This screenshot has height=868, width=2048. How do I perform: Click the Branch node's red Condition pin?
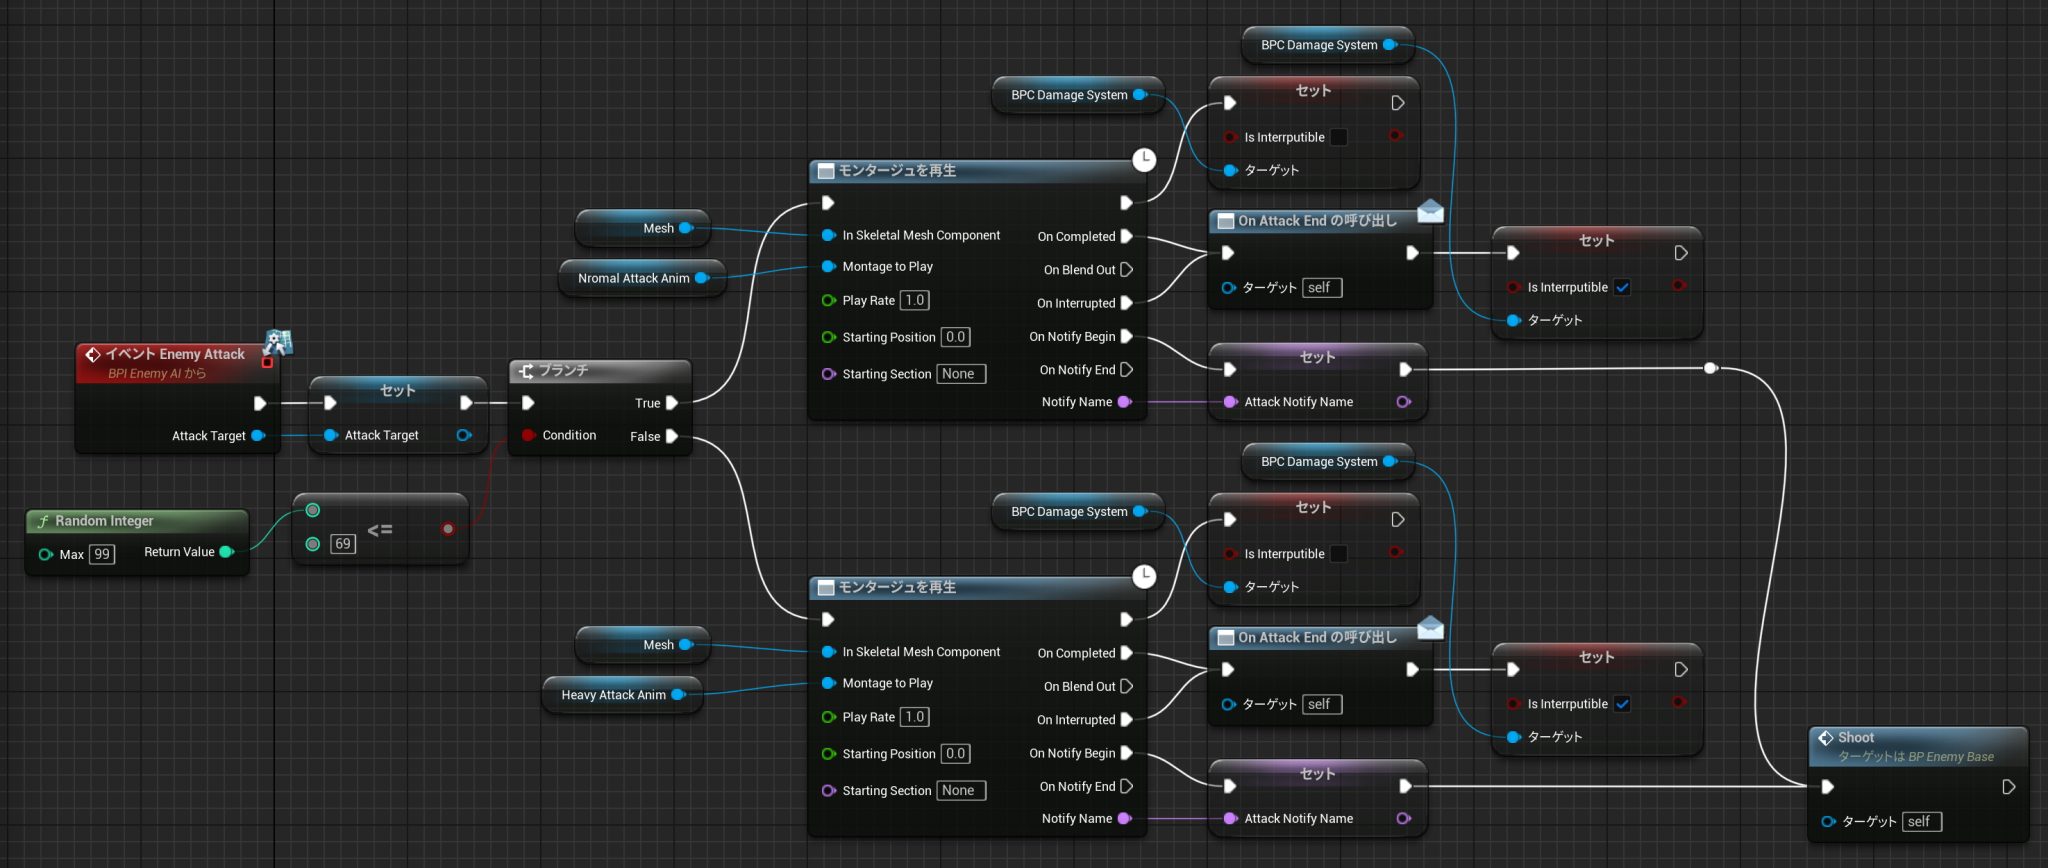click(x=528, y=435)
